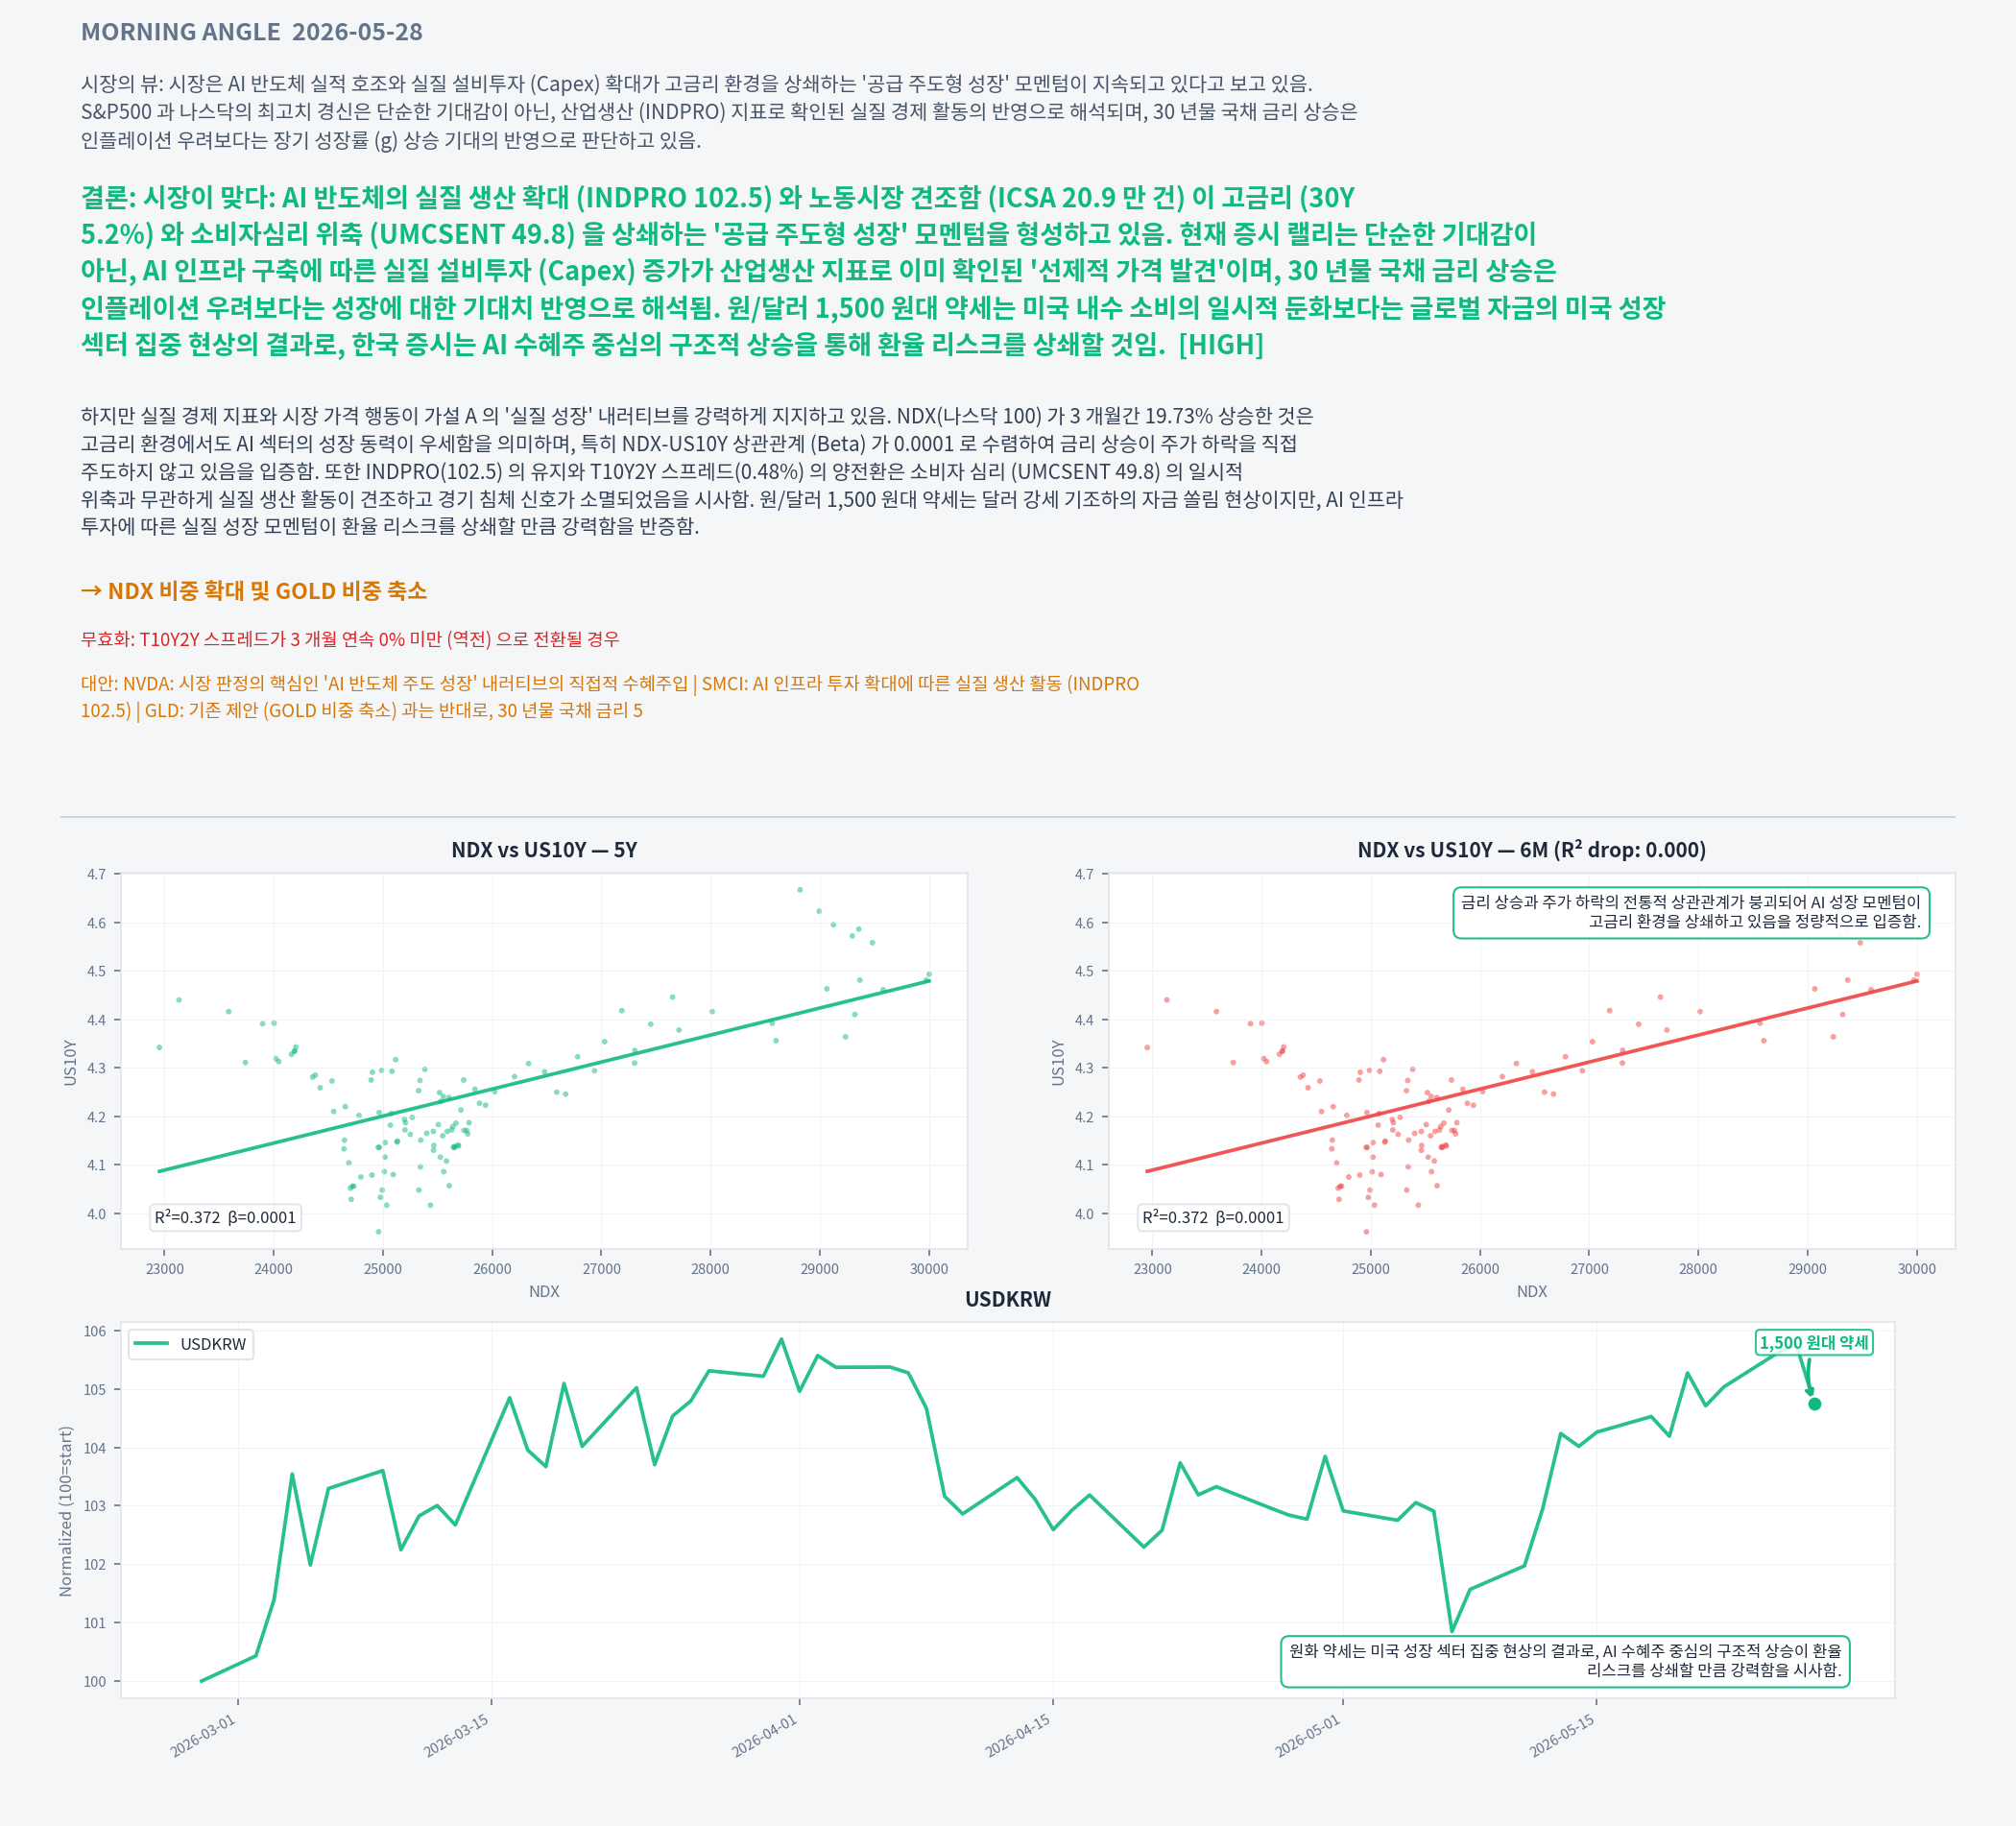Click the NDX vs US10Y — 5Y chart title

pyautogui.click(x=544, y=850)
